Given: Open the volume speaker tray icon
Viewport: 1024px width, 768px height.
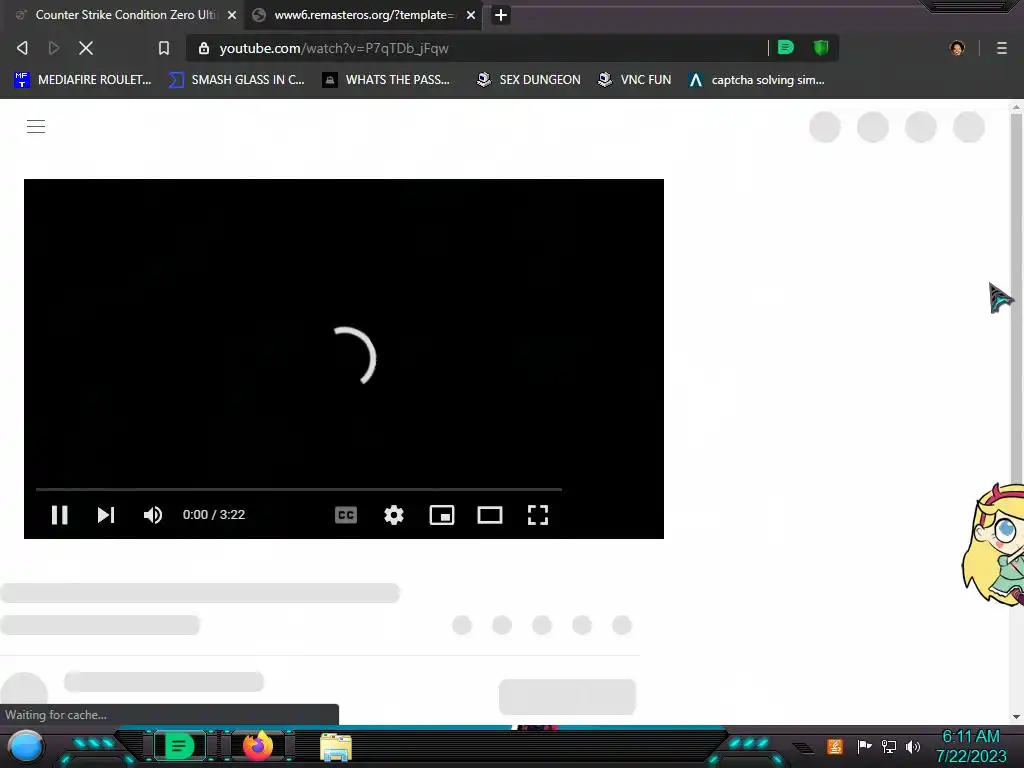Looking at the screenshot, I should (912, 746).
